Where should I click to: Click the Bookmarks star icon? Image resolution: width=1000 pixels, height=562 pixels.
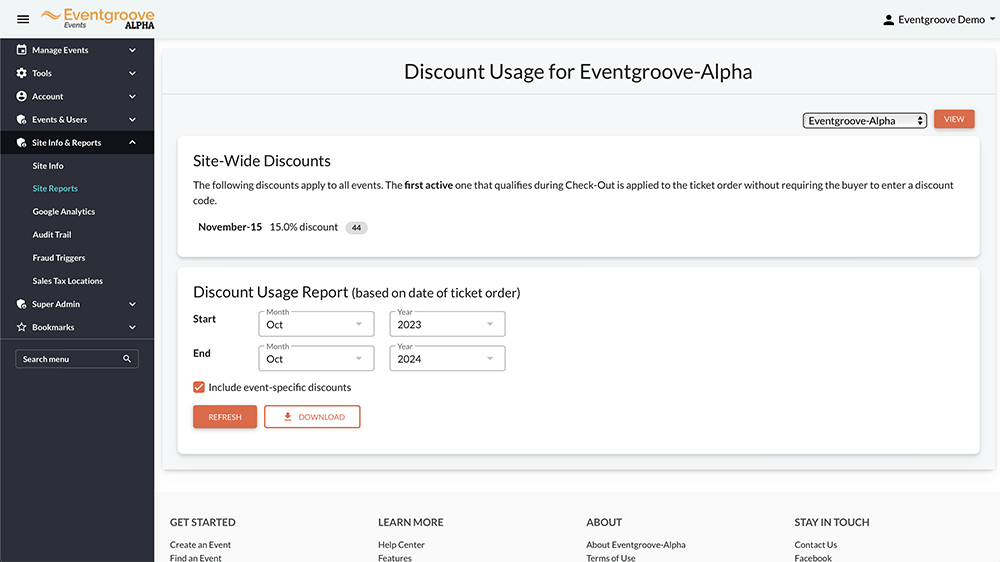coord(21,327)
